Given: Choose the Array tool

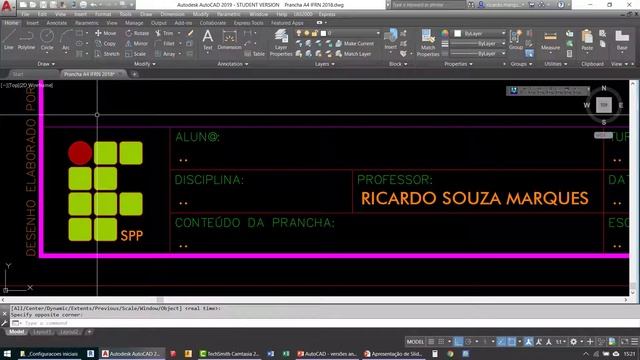Looking at the screenshot, I should pyautogui.click(x=165, y=53).
